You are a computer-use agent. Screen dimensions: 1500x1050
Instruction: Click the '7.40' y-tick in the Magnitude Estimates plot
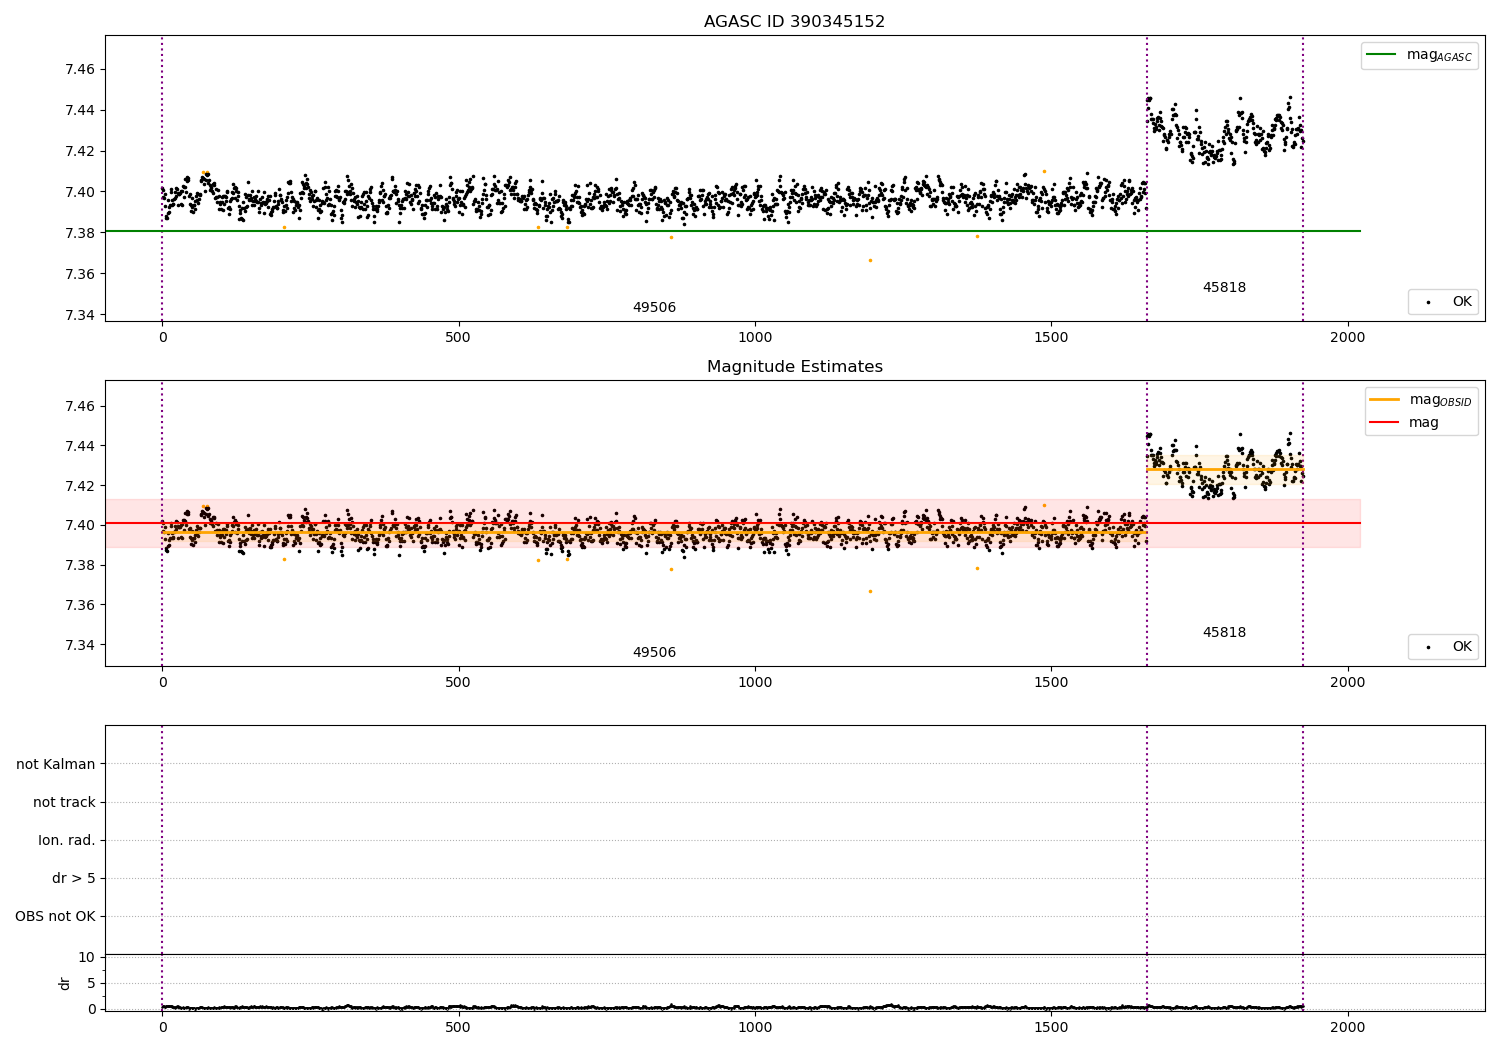80,525
